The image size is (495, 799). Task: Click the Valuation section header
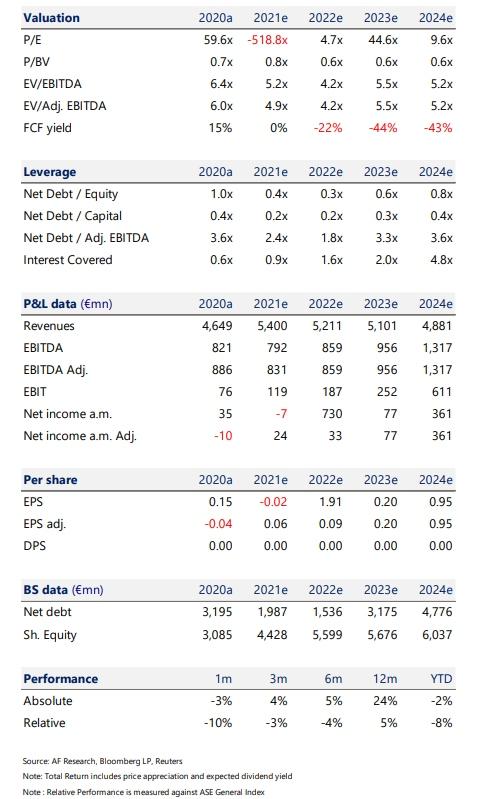pyautogui.click(x=51, y=18)
